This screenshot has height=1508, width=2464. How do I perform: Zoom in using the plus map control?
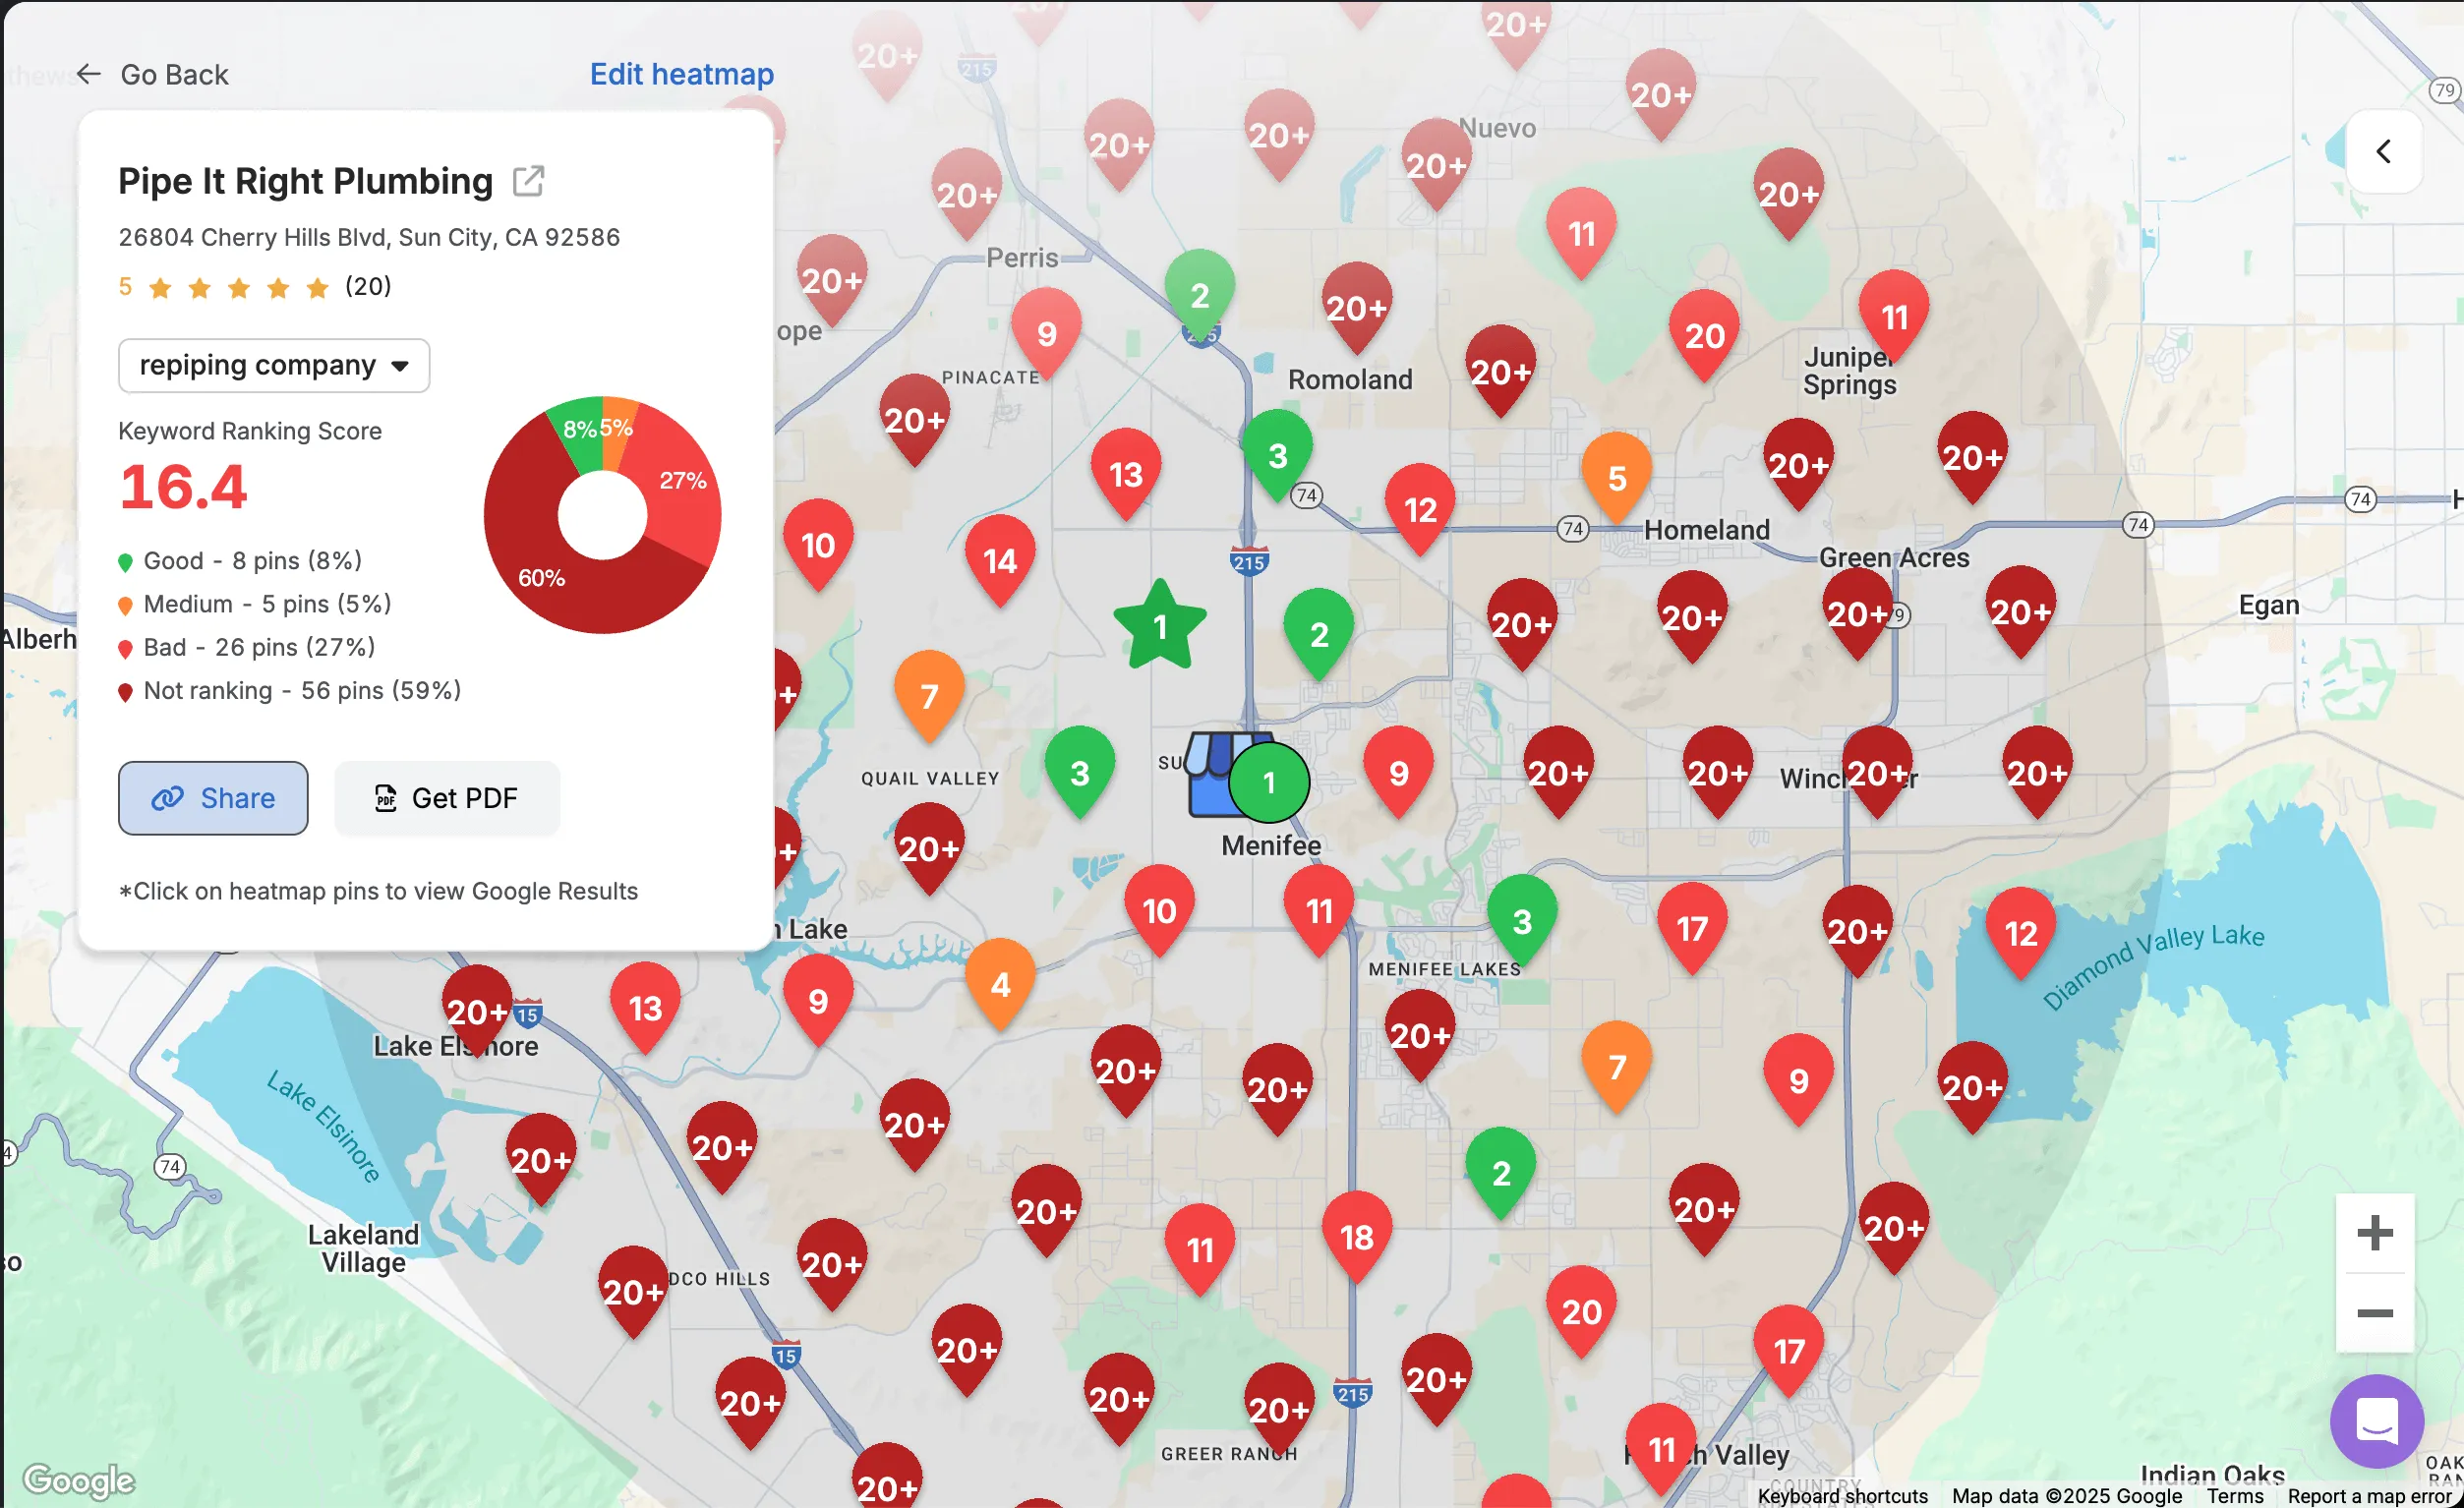click(x=2376, y=1232)
